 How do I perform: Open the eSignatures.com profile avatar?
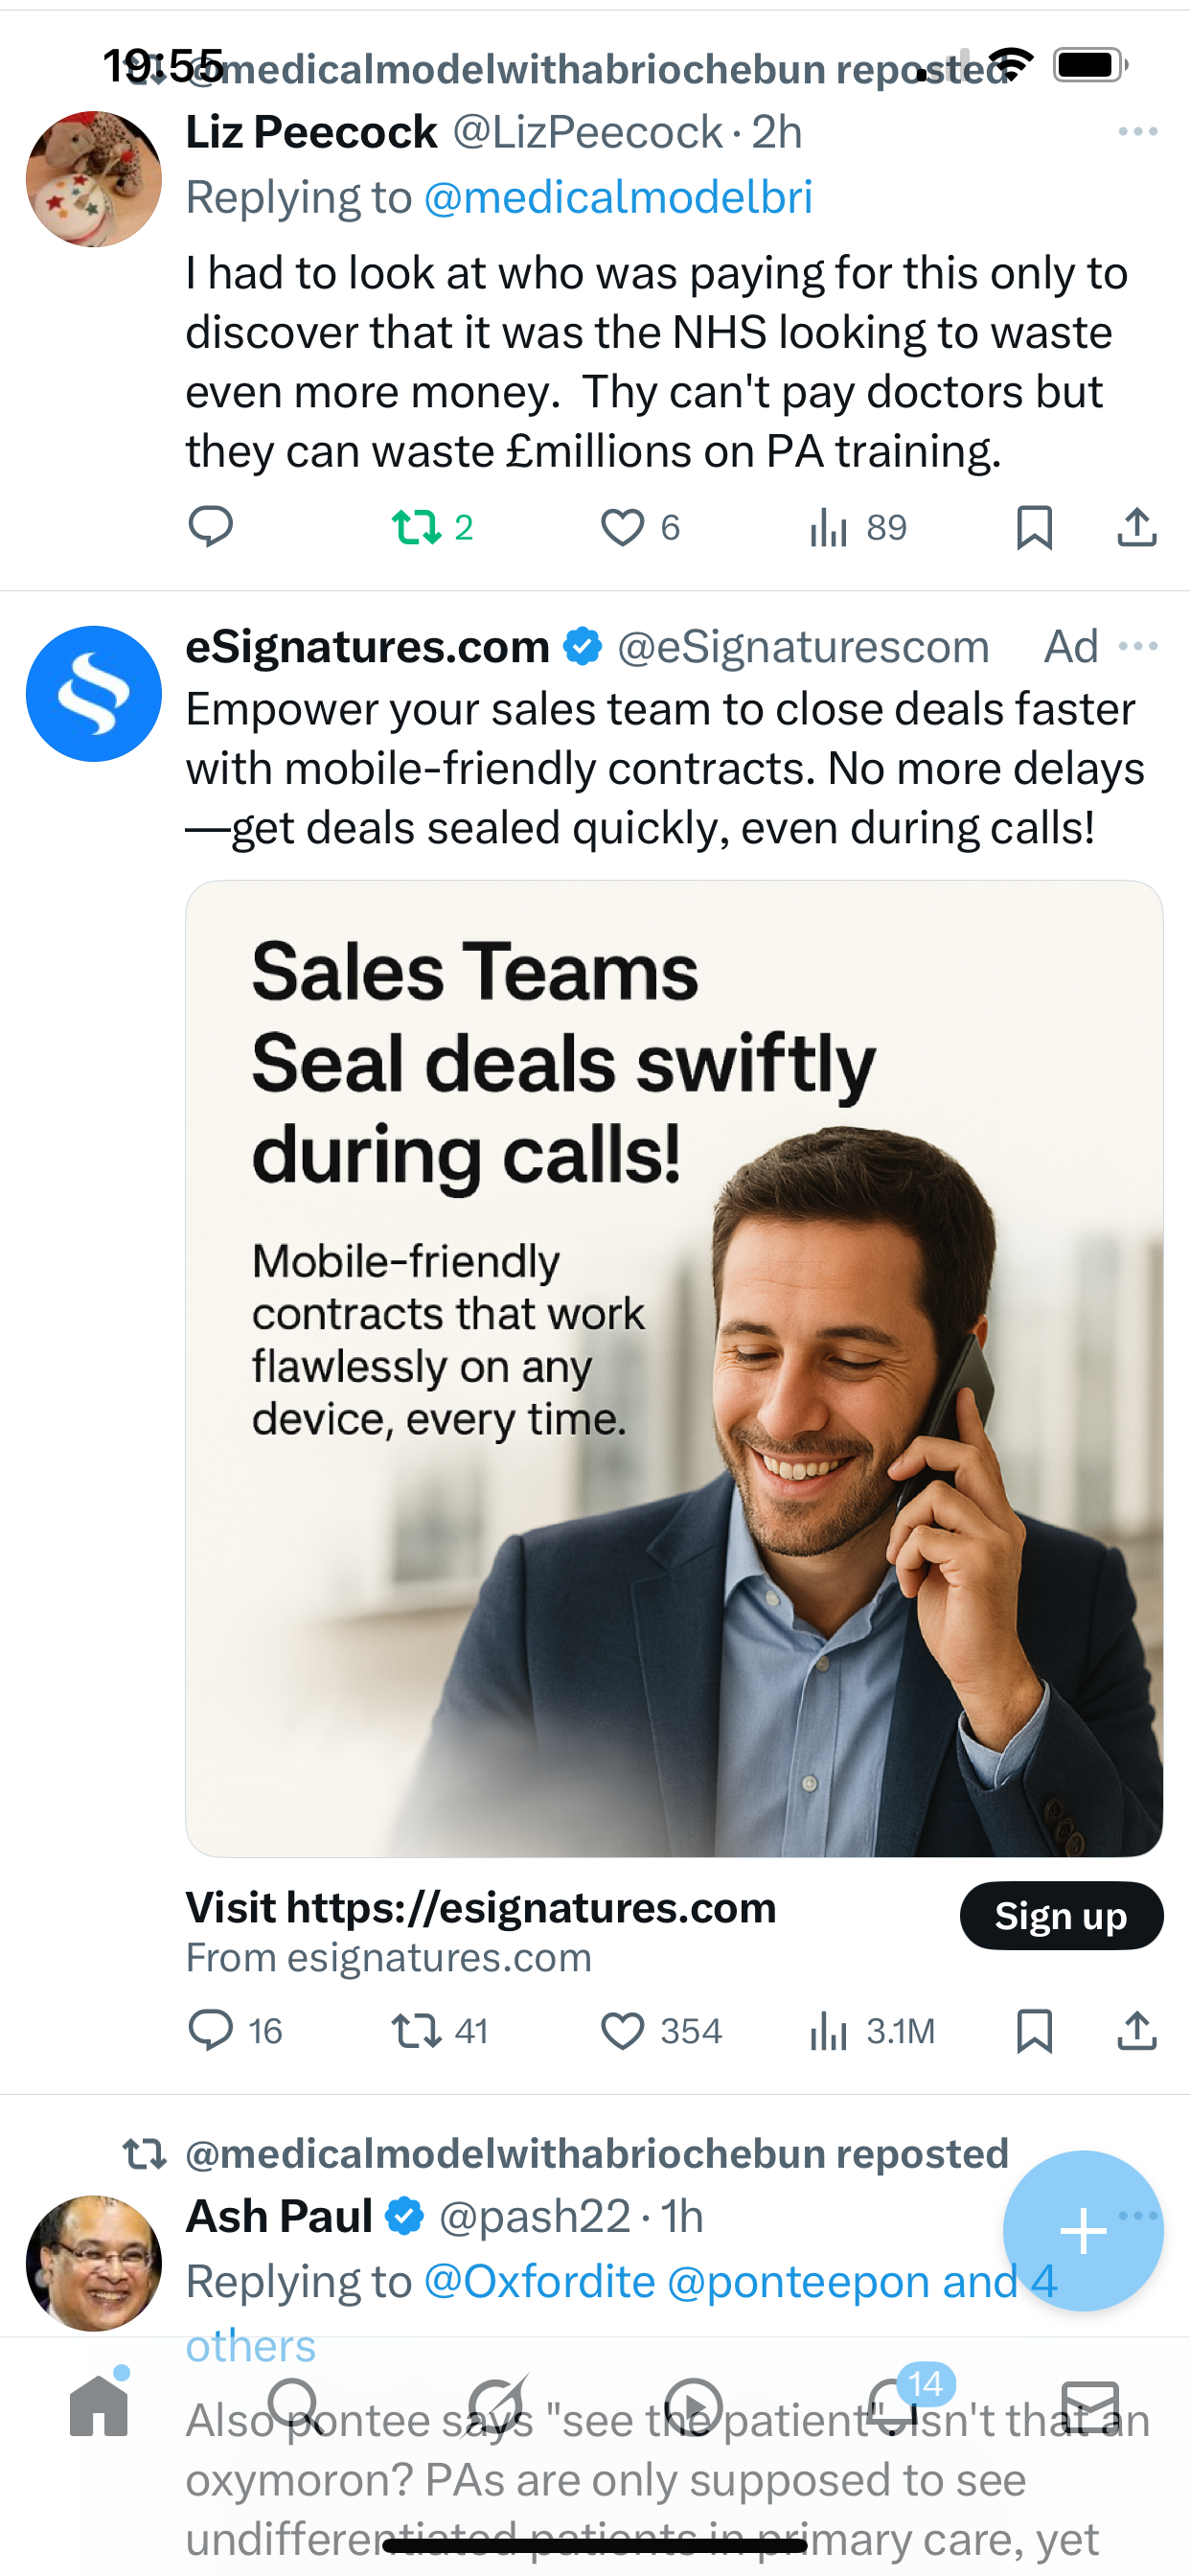tap(94, 694)
